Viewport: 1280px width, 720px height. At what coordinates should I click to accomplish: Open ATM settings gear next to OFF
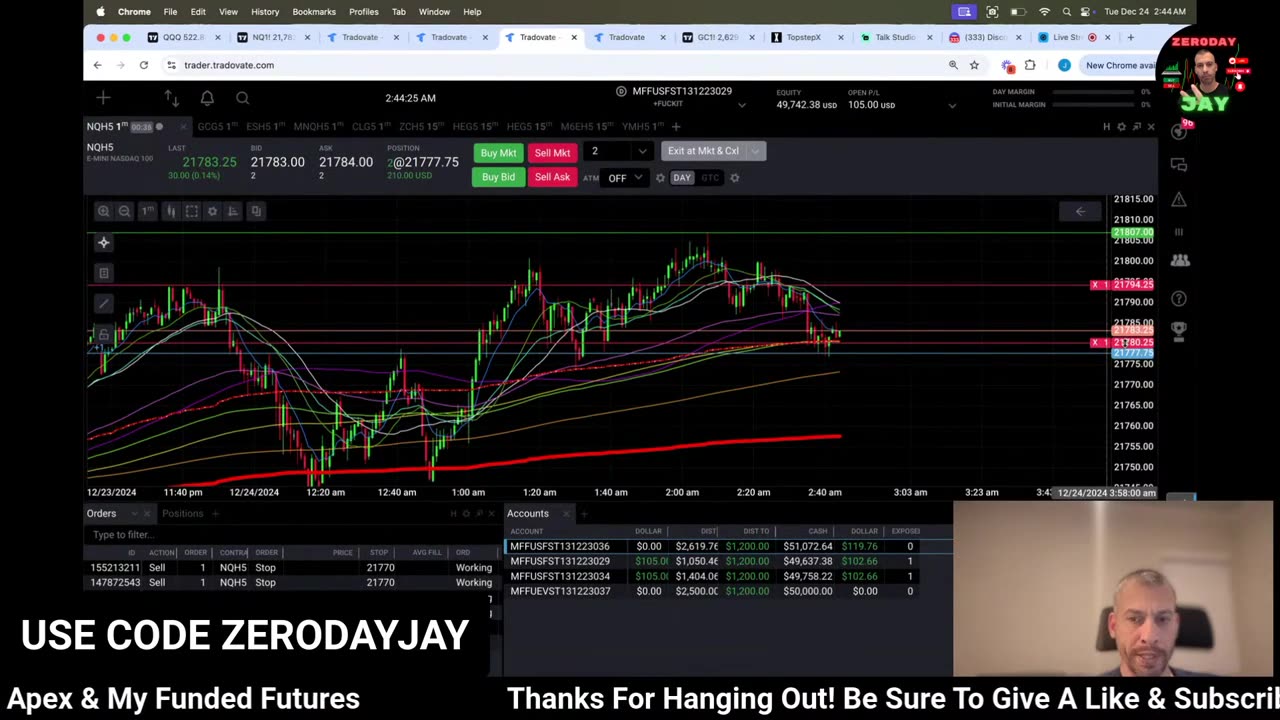point(660,178)
